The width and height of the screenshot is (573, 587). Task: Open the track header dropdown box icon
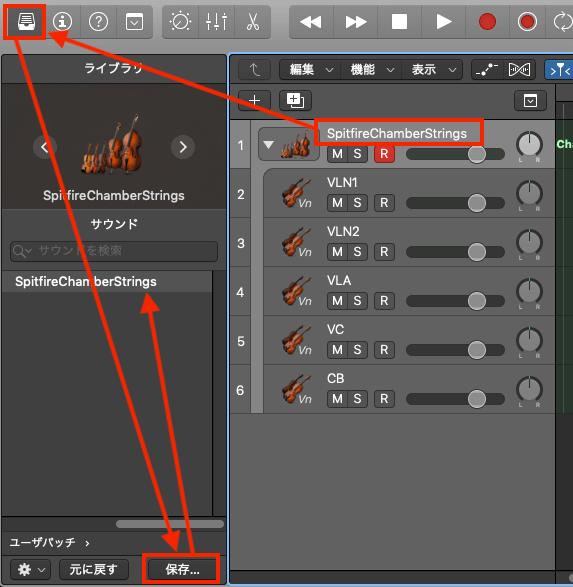pyautogui.click(x=530, y=100)
